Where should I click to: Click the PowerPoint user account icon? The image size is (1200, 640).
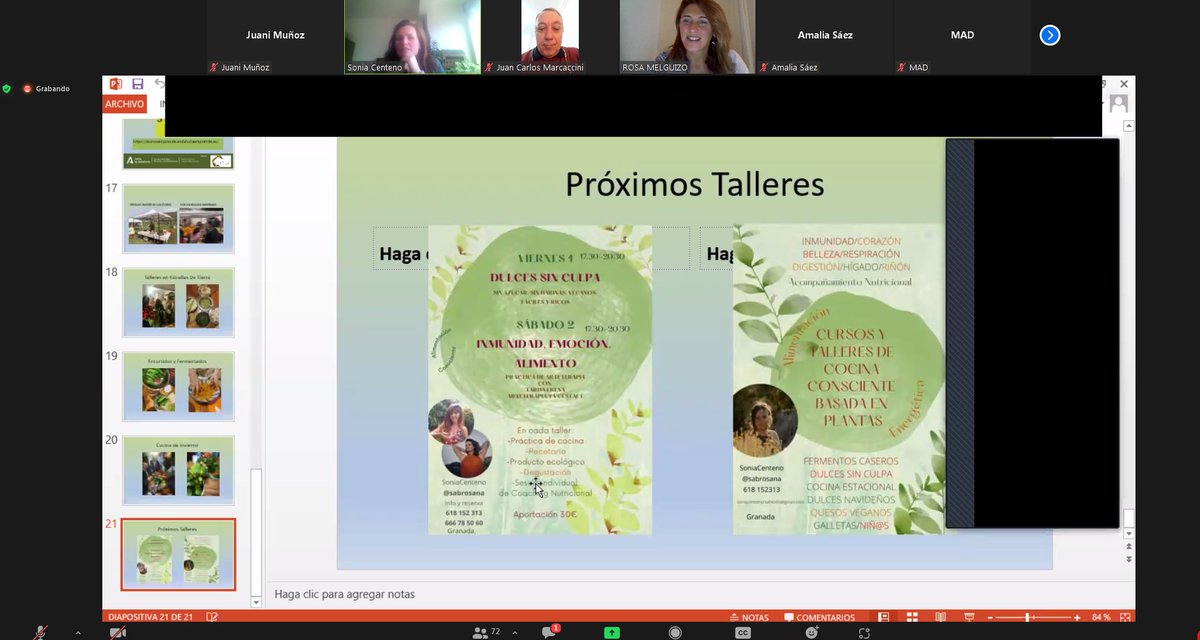[x=1119, y=103]
